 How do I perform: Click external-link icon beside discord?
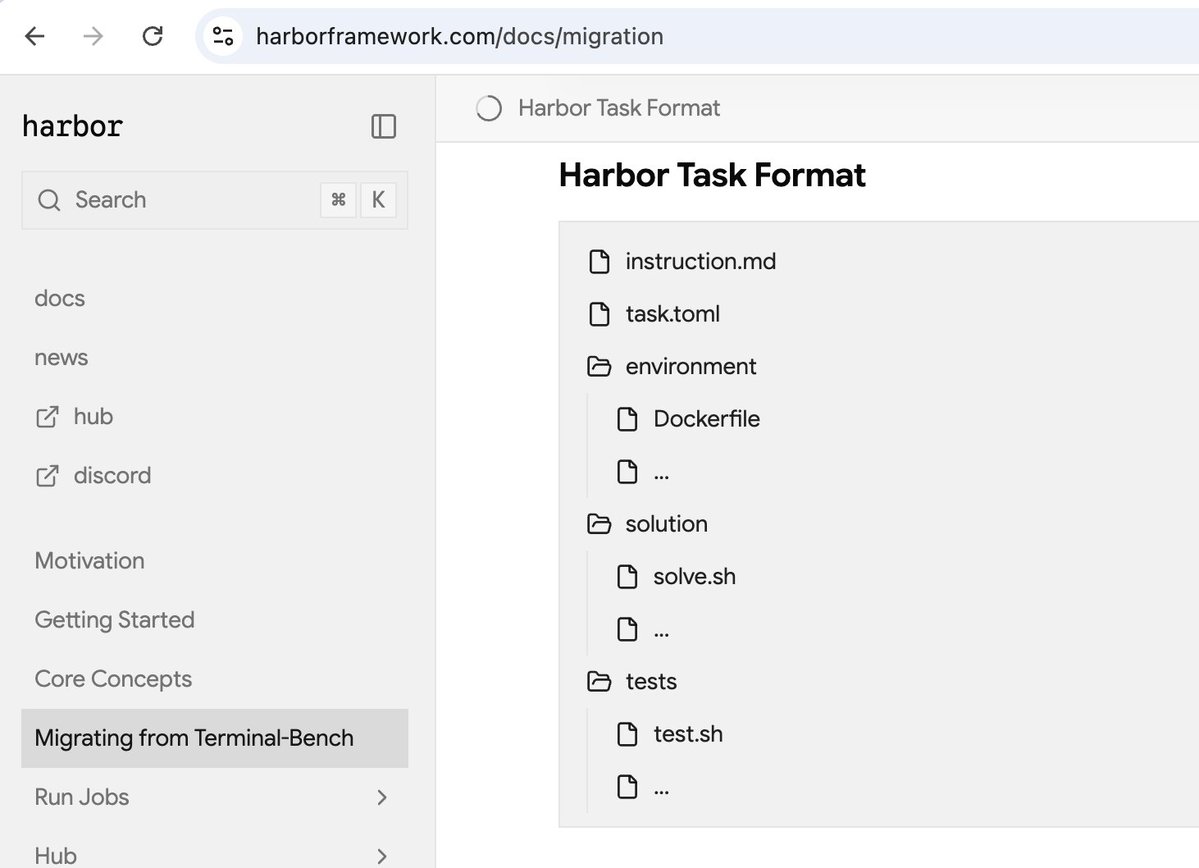(47, 476)
